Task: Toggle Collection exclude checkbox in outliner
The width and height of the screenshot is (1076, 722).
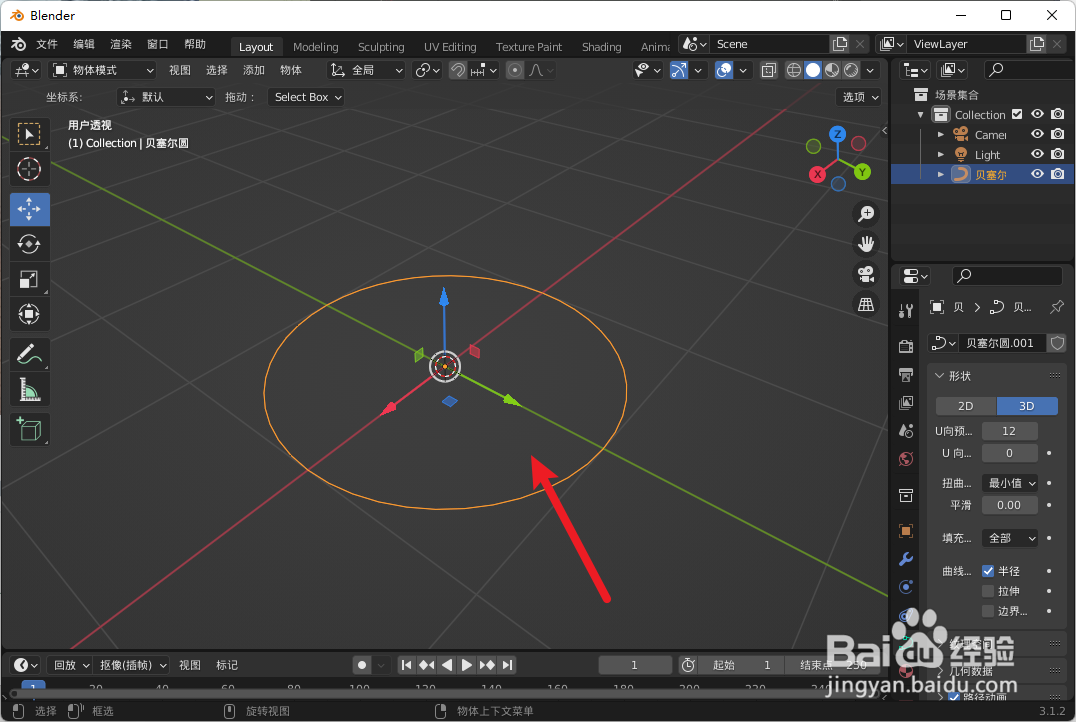Action: [x=1017, y=114]
